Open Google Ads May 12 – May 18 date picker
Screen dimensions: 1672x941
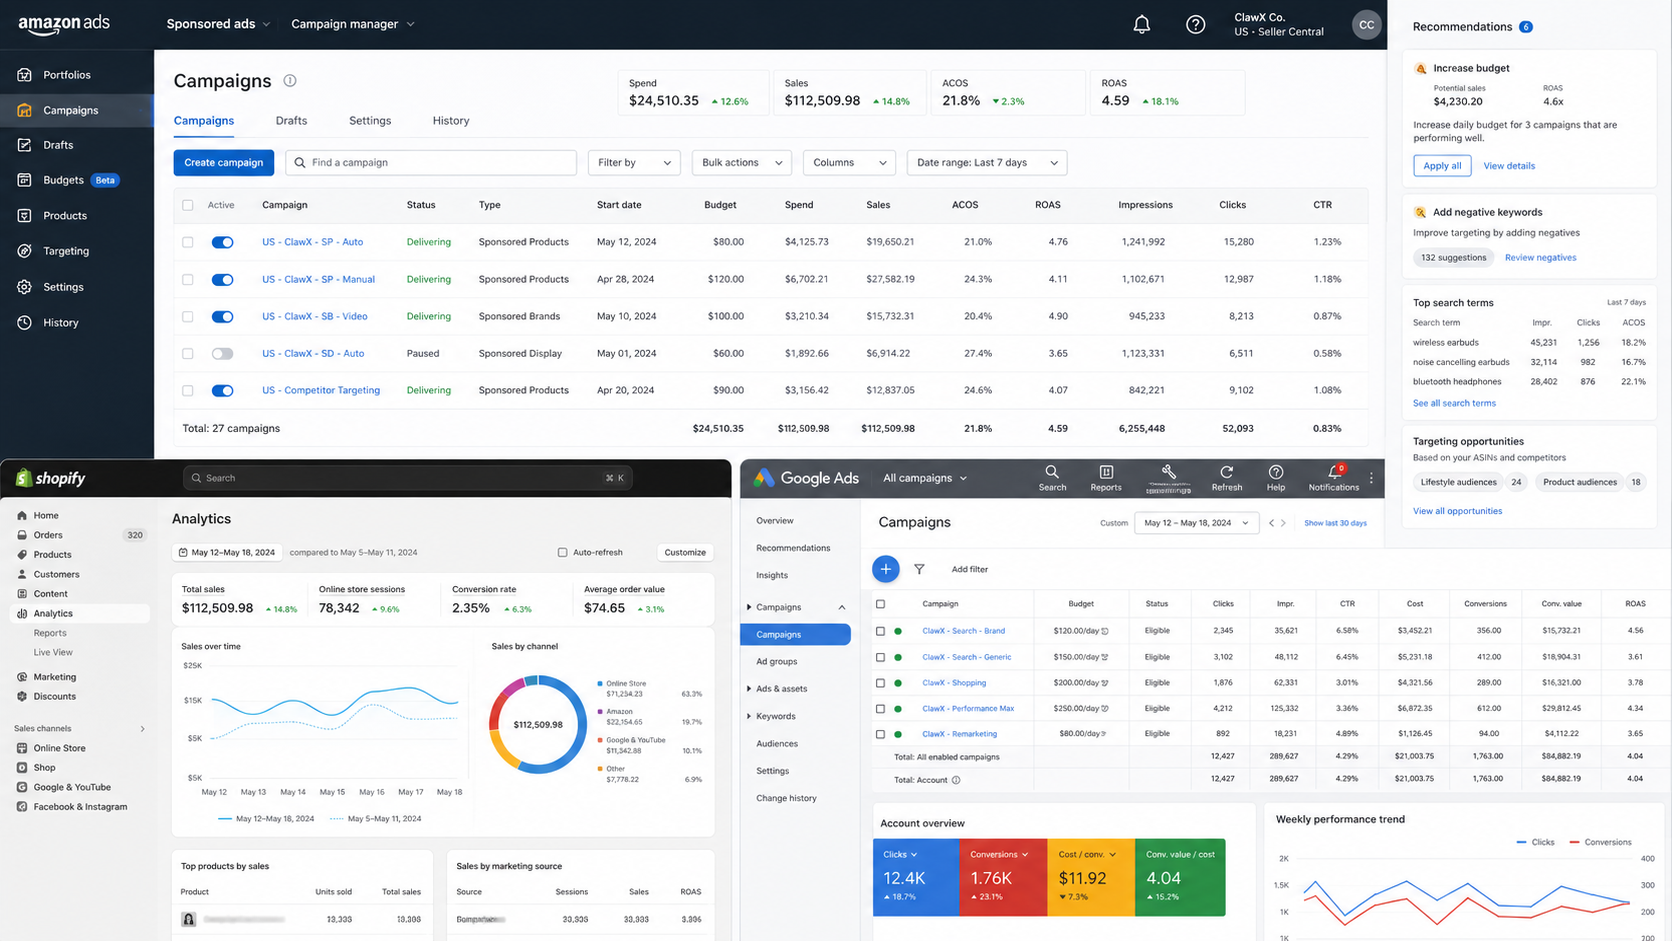1196,523
